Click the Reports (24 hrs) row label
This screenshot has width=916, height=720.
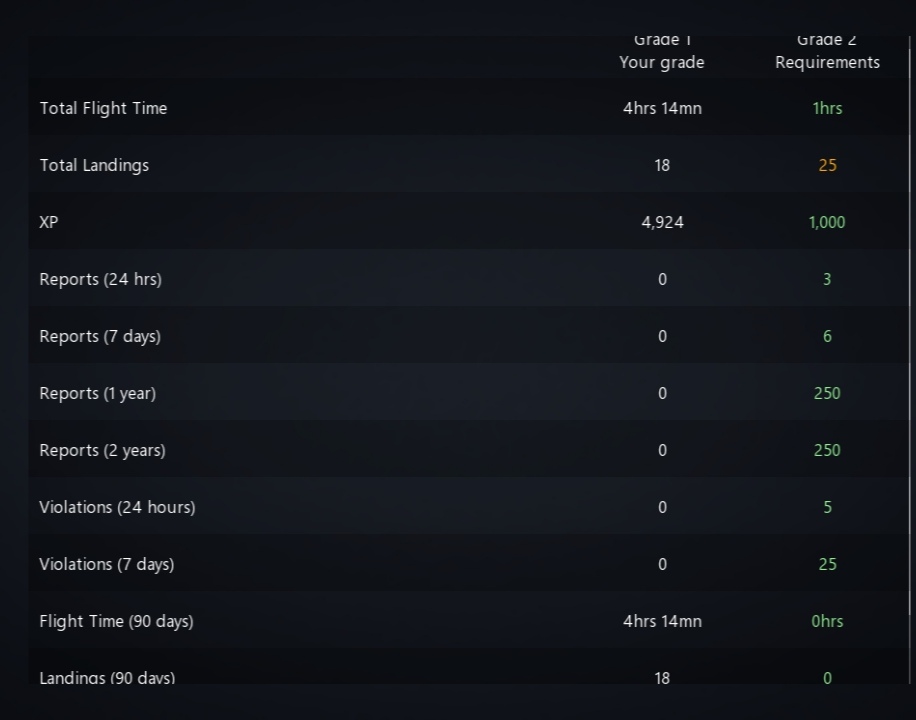pos(100,279)
